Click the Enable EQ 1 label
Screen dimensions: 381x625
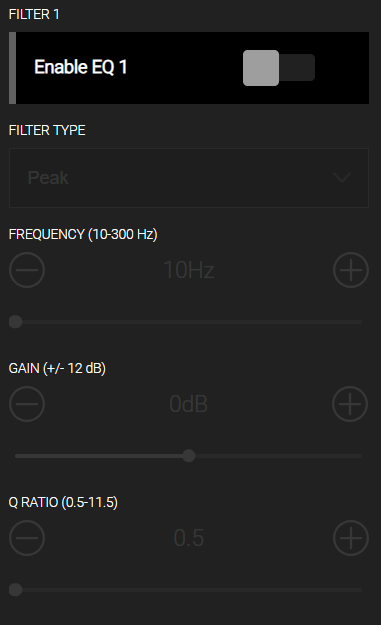pyautogui.click(x=81, y=67)
